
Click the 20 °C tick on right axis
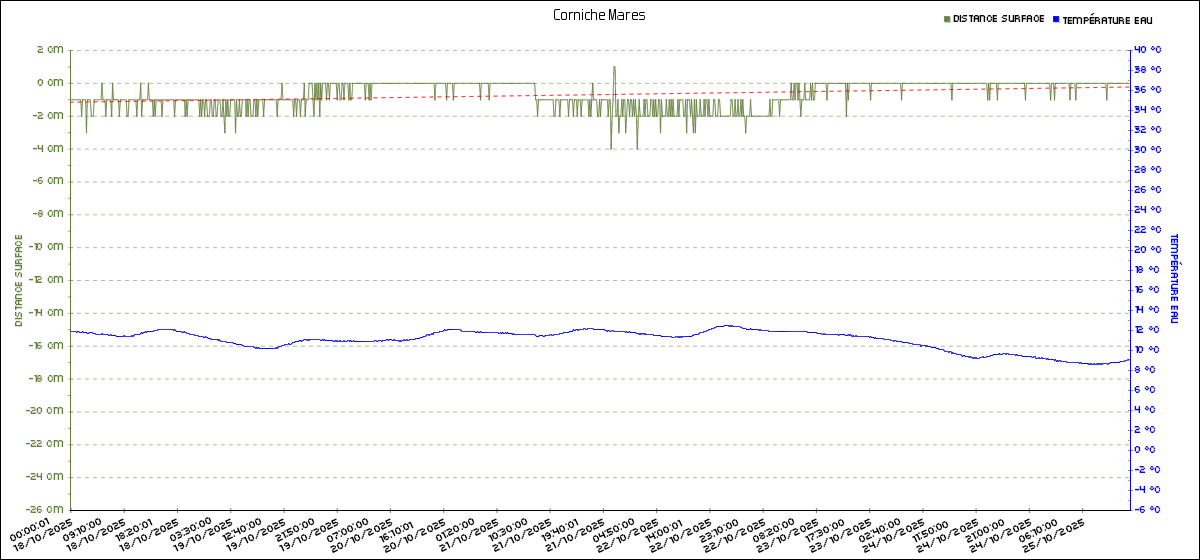1148,250
